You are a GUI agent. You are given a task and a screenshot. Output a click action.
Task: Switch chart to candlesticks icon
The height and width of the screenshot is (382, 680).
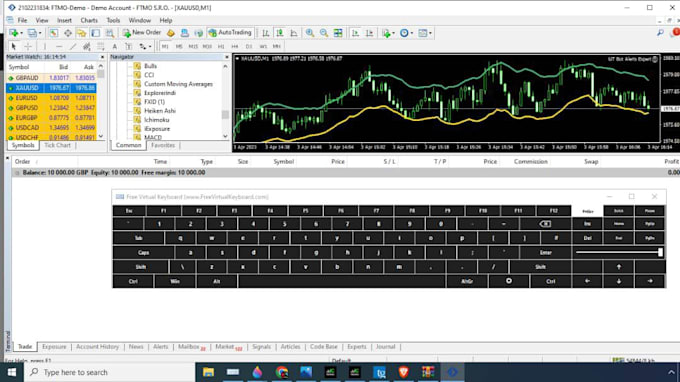click(280, 33)
